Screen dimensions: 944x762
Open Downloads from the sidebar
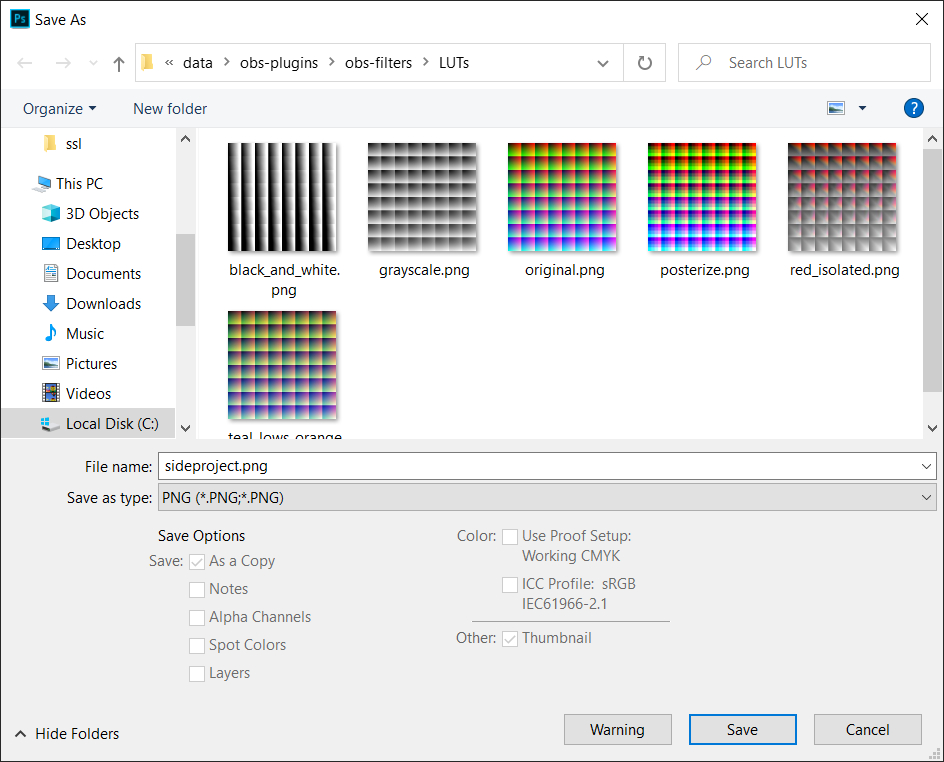point(103,303)
